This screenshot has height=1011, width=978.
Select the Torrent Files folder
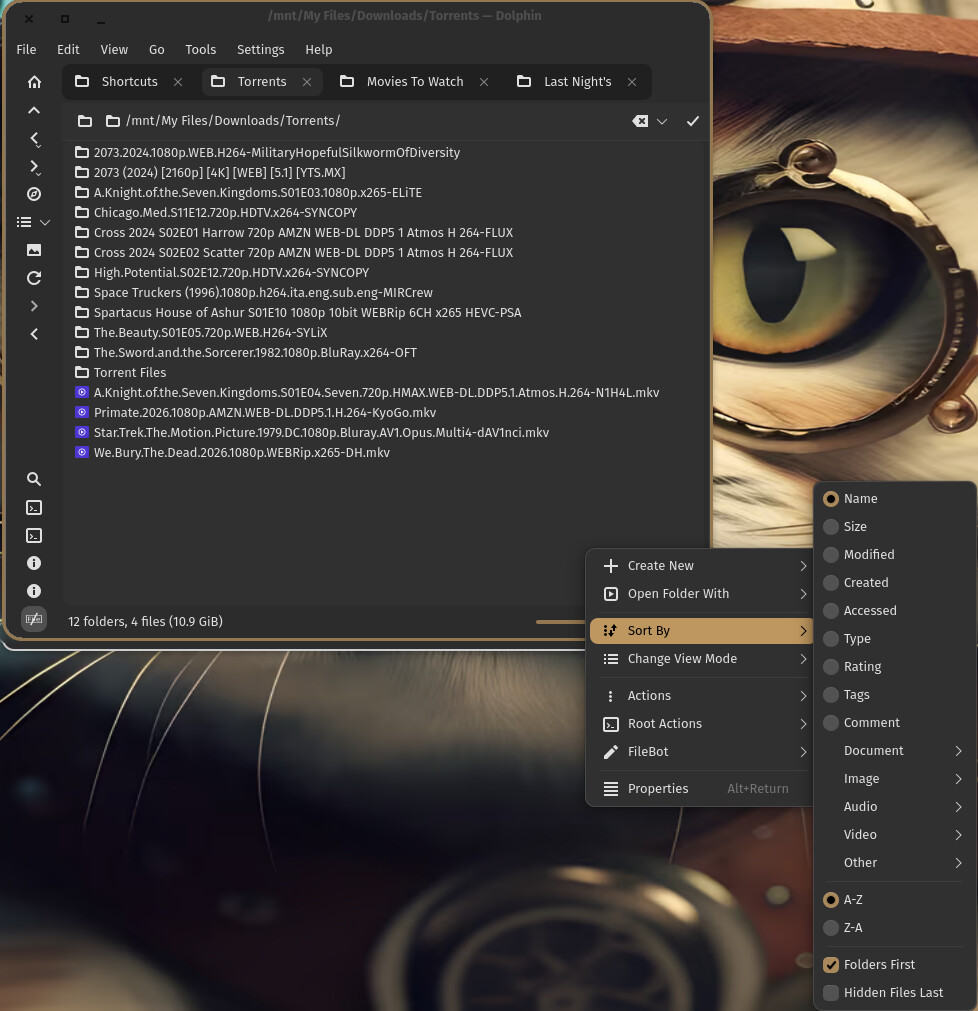click(x=129, y=372)
